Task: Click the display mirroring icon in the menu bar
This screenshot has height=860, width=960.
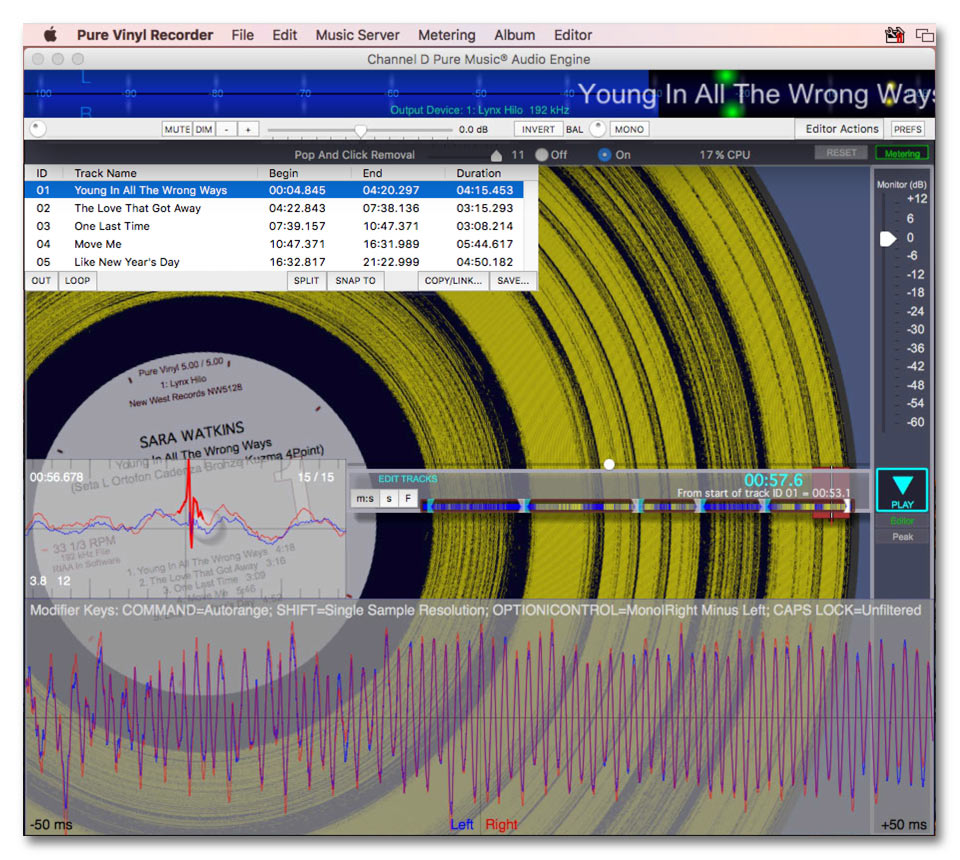Action: [924, 36]
